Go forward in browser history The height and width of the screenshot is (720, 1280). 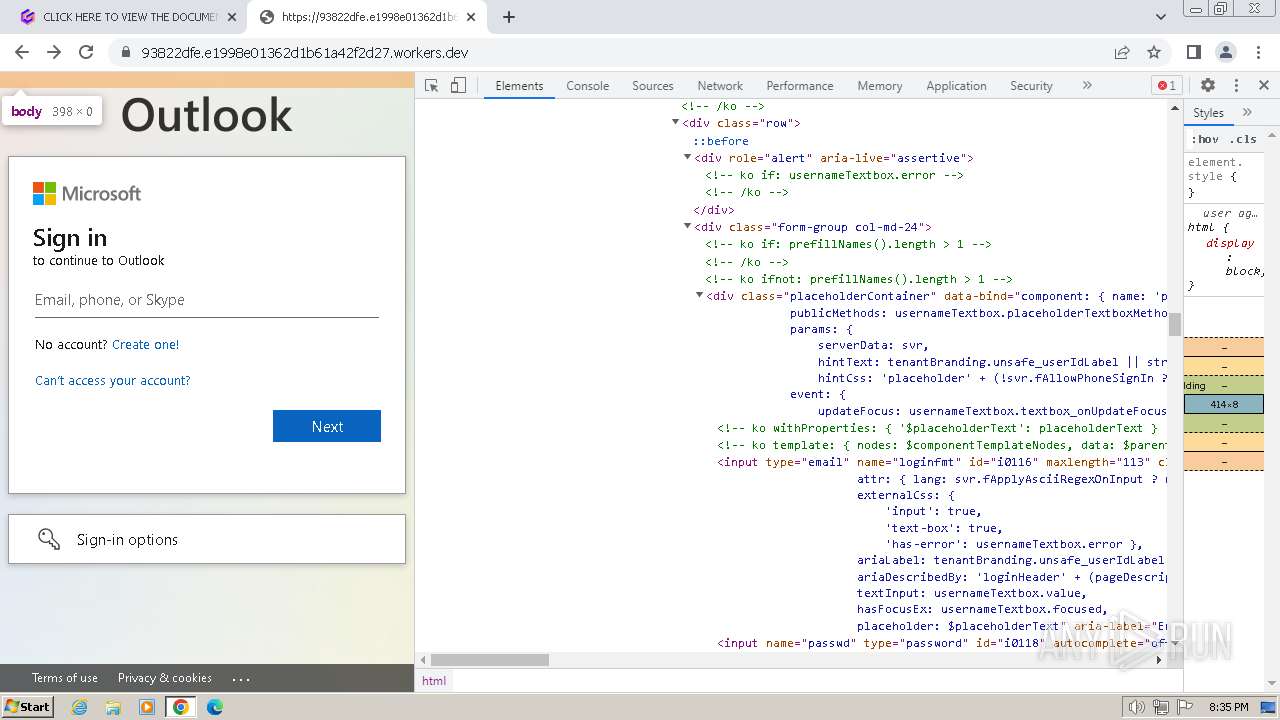[54, 52]
